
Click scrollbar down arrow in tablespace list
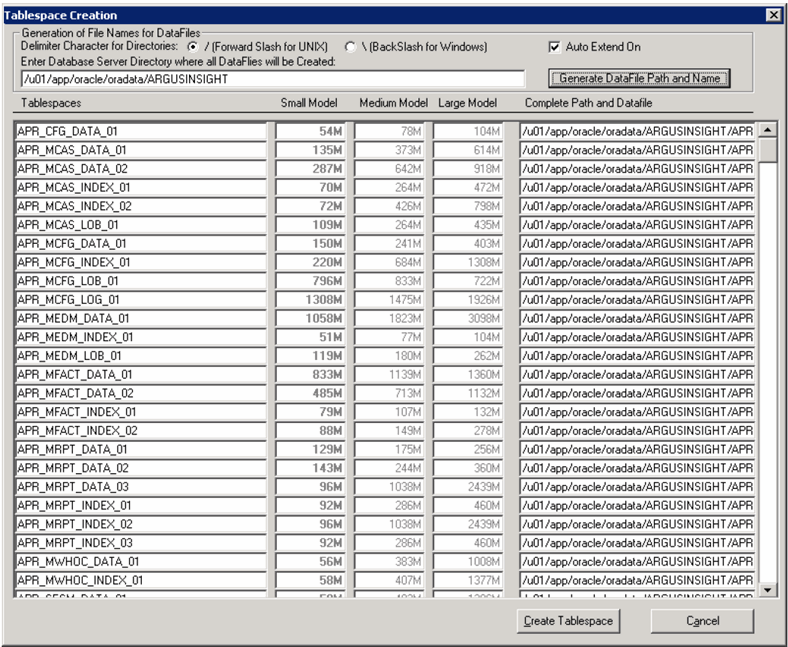[x=768, y=590]
